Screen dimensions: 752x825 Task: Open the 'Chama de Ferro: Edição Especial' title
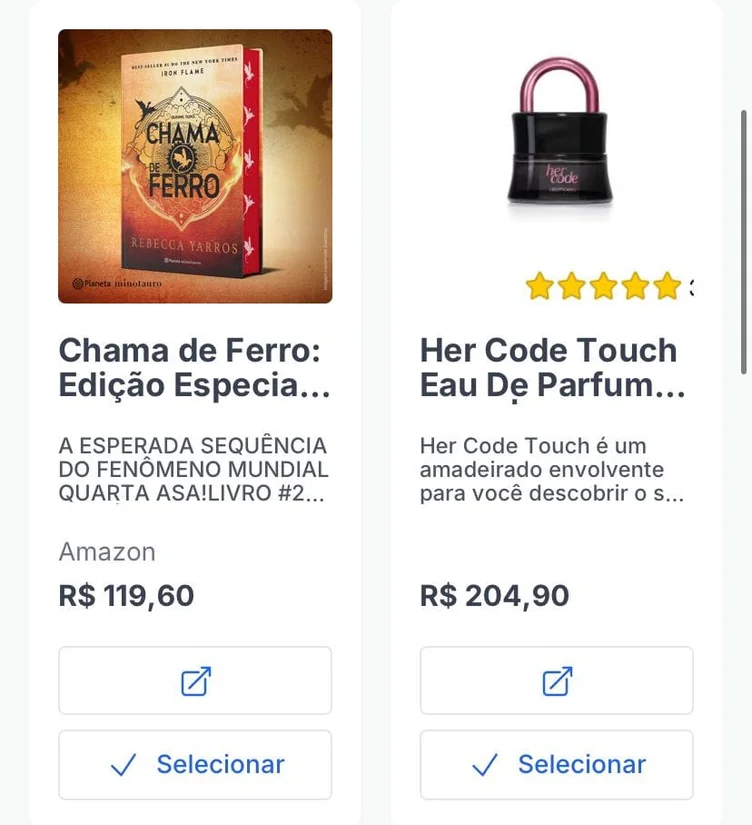(x=194, y=368)
